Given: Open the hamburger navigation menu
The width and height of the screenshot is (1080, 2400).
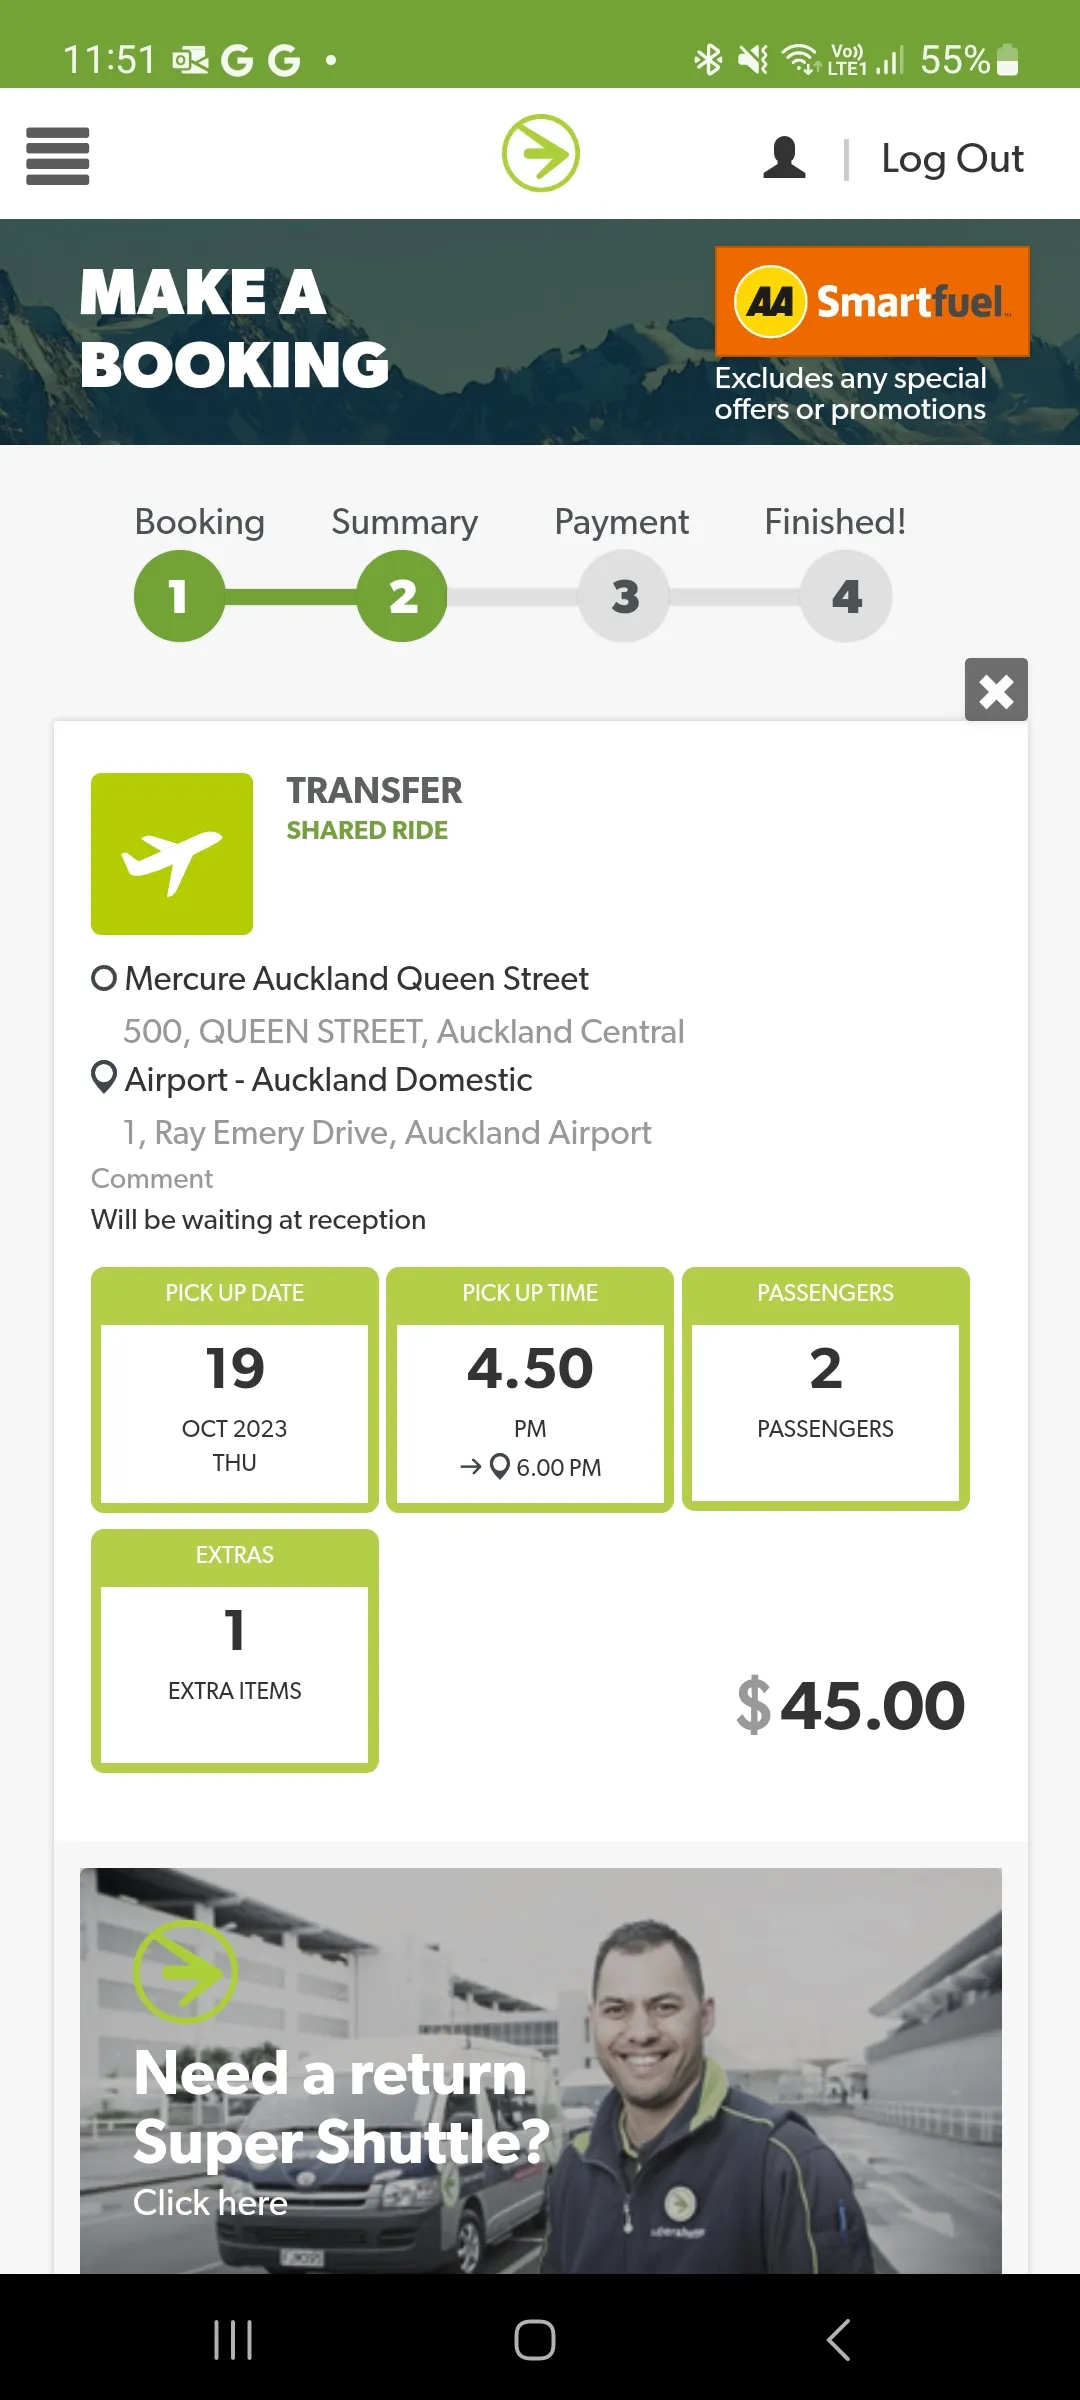Looking at the screenshot, I should coord(58,156).
